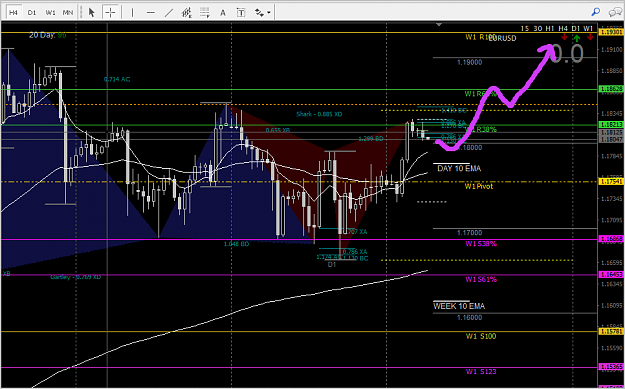Select the Fibonacci retracement tool
Viewport: 625px width, 389px height.
point(205,13)
